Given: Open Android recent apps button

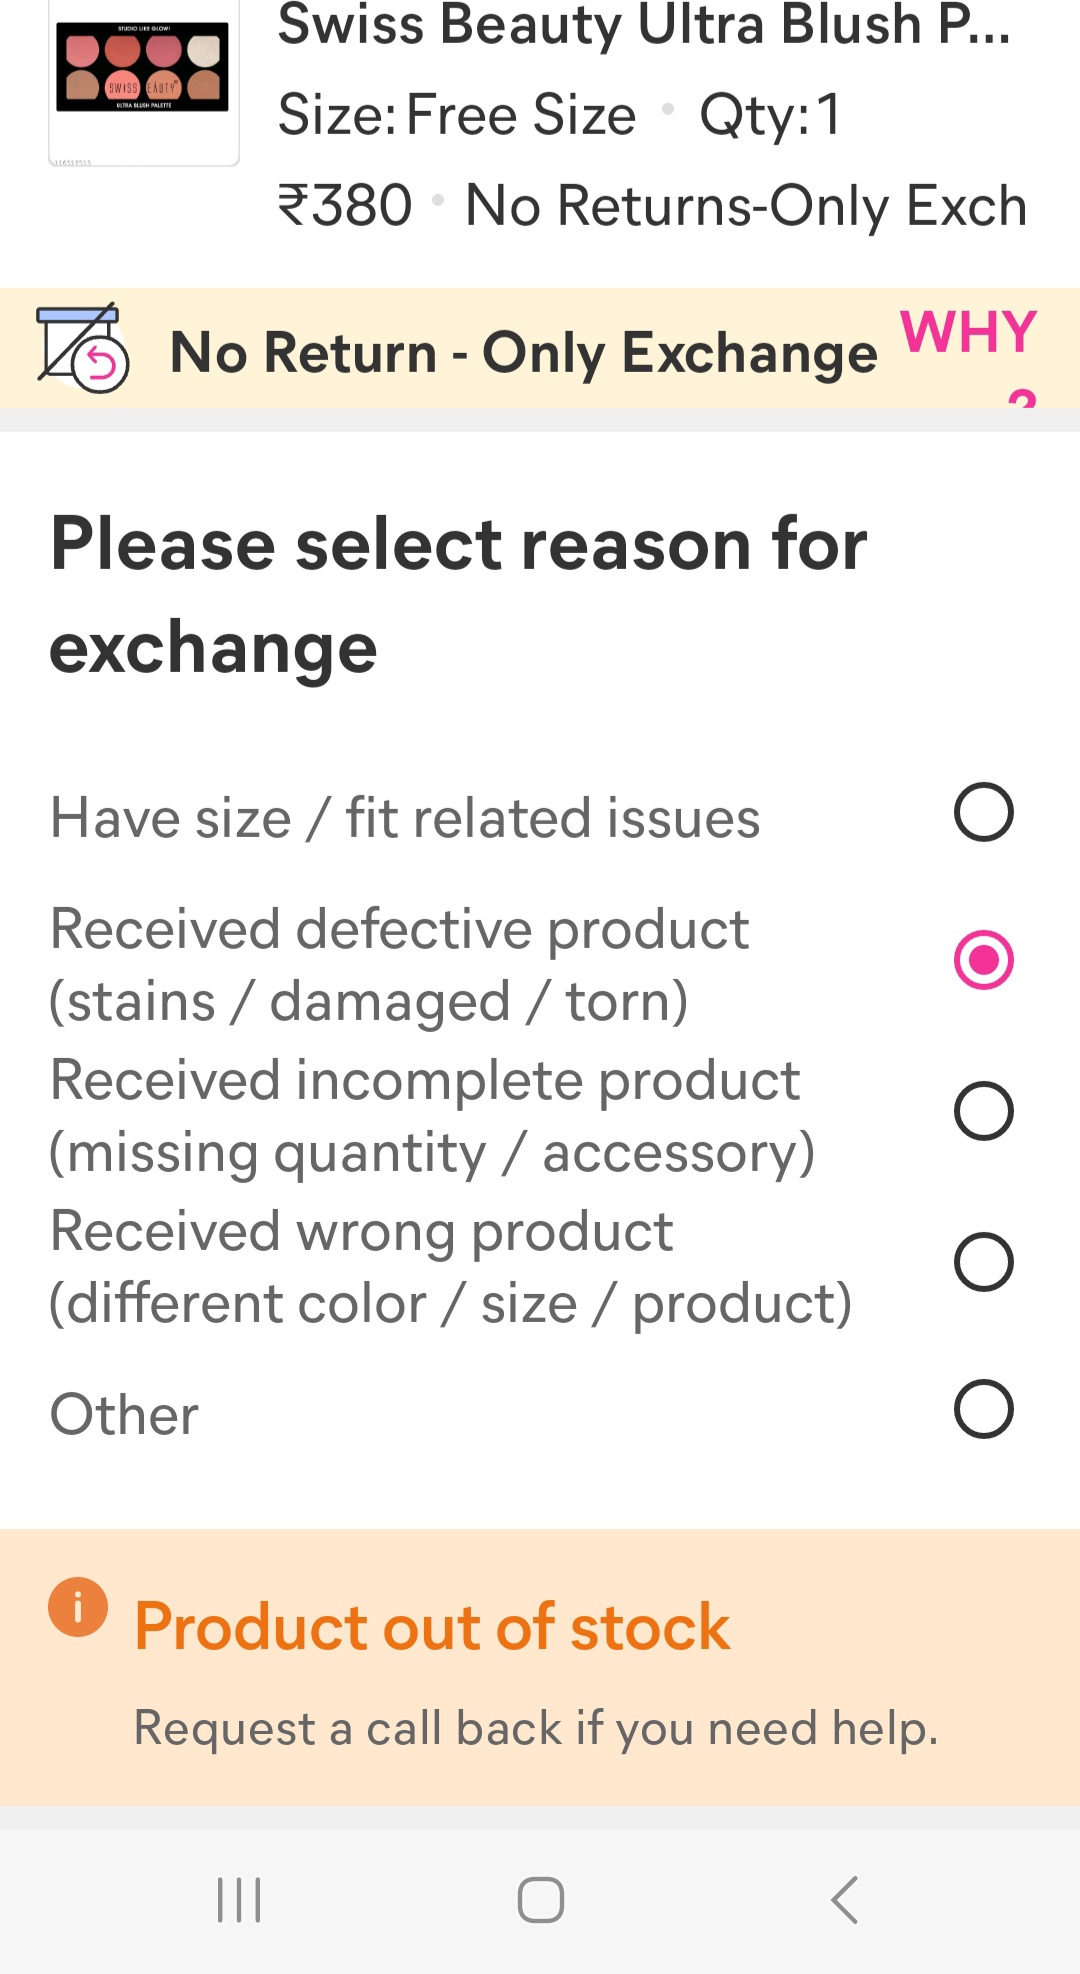Looking at the screenshot, I should coord(239,1900).
